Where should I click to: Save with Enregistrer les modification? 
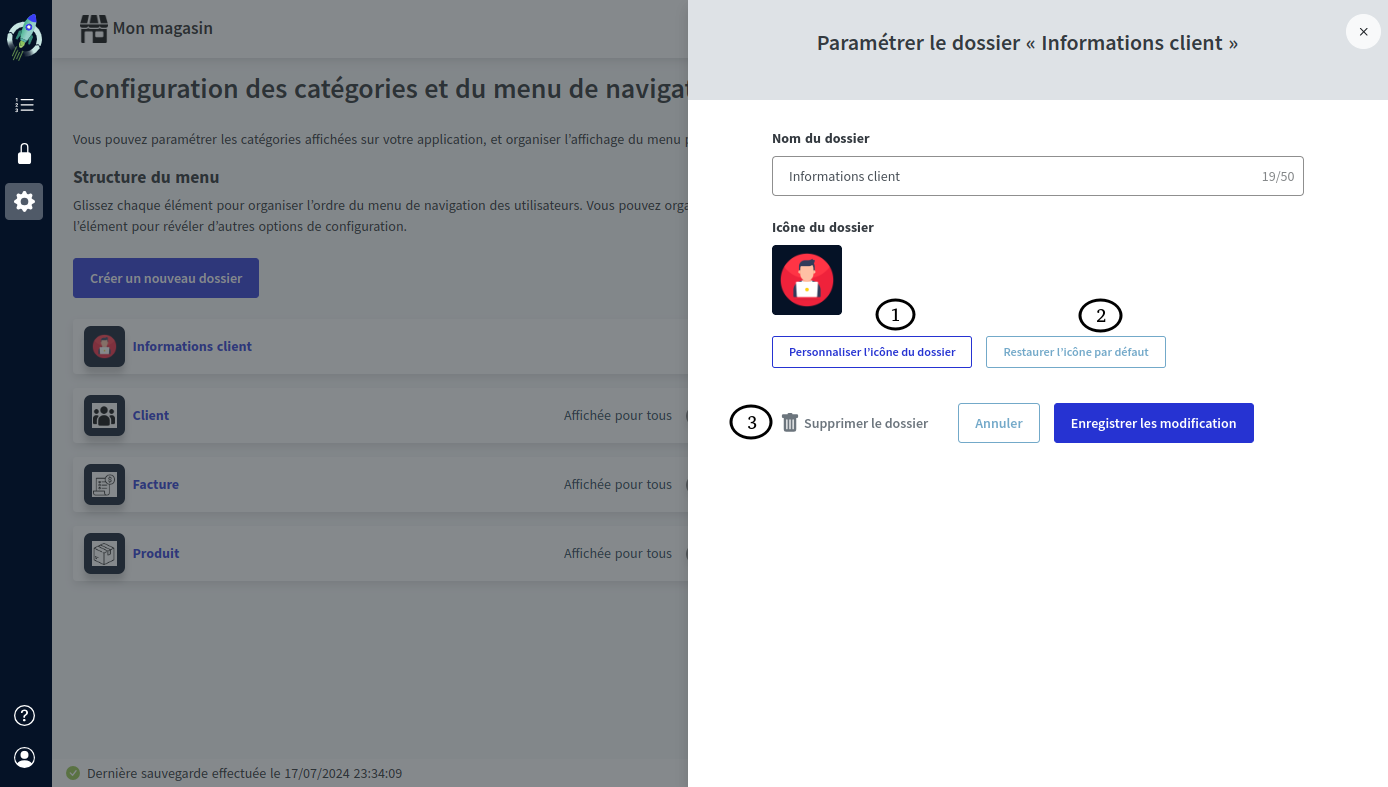coord(1153,422)
